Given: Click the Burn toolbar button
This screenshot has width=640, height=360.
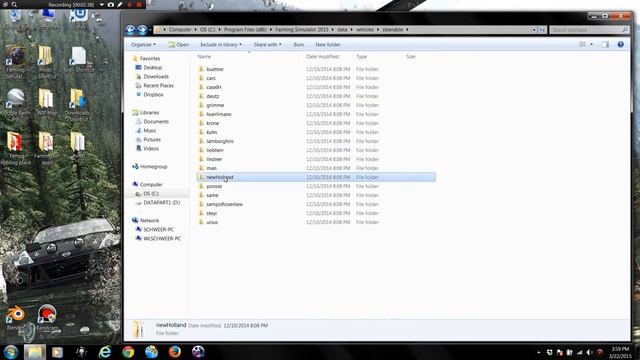Looking at the screenshot, I should [x=298, y=44].
